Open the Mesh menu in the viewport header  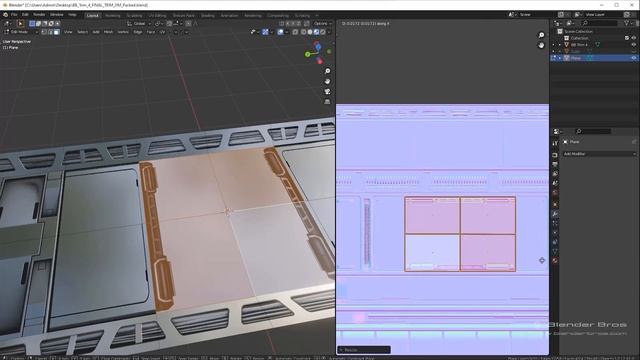tap(108, 32)
